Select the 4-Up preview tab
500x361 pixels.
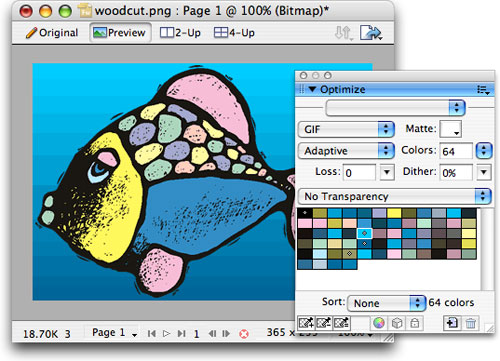[x=234, y=33]
